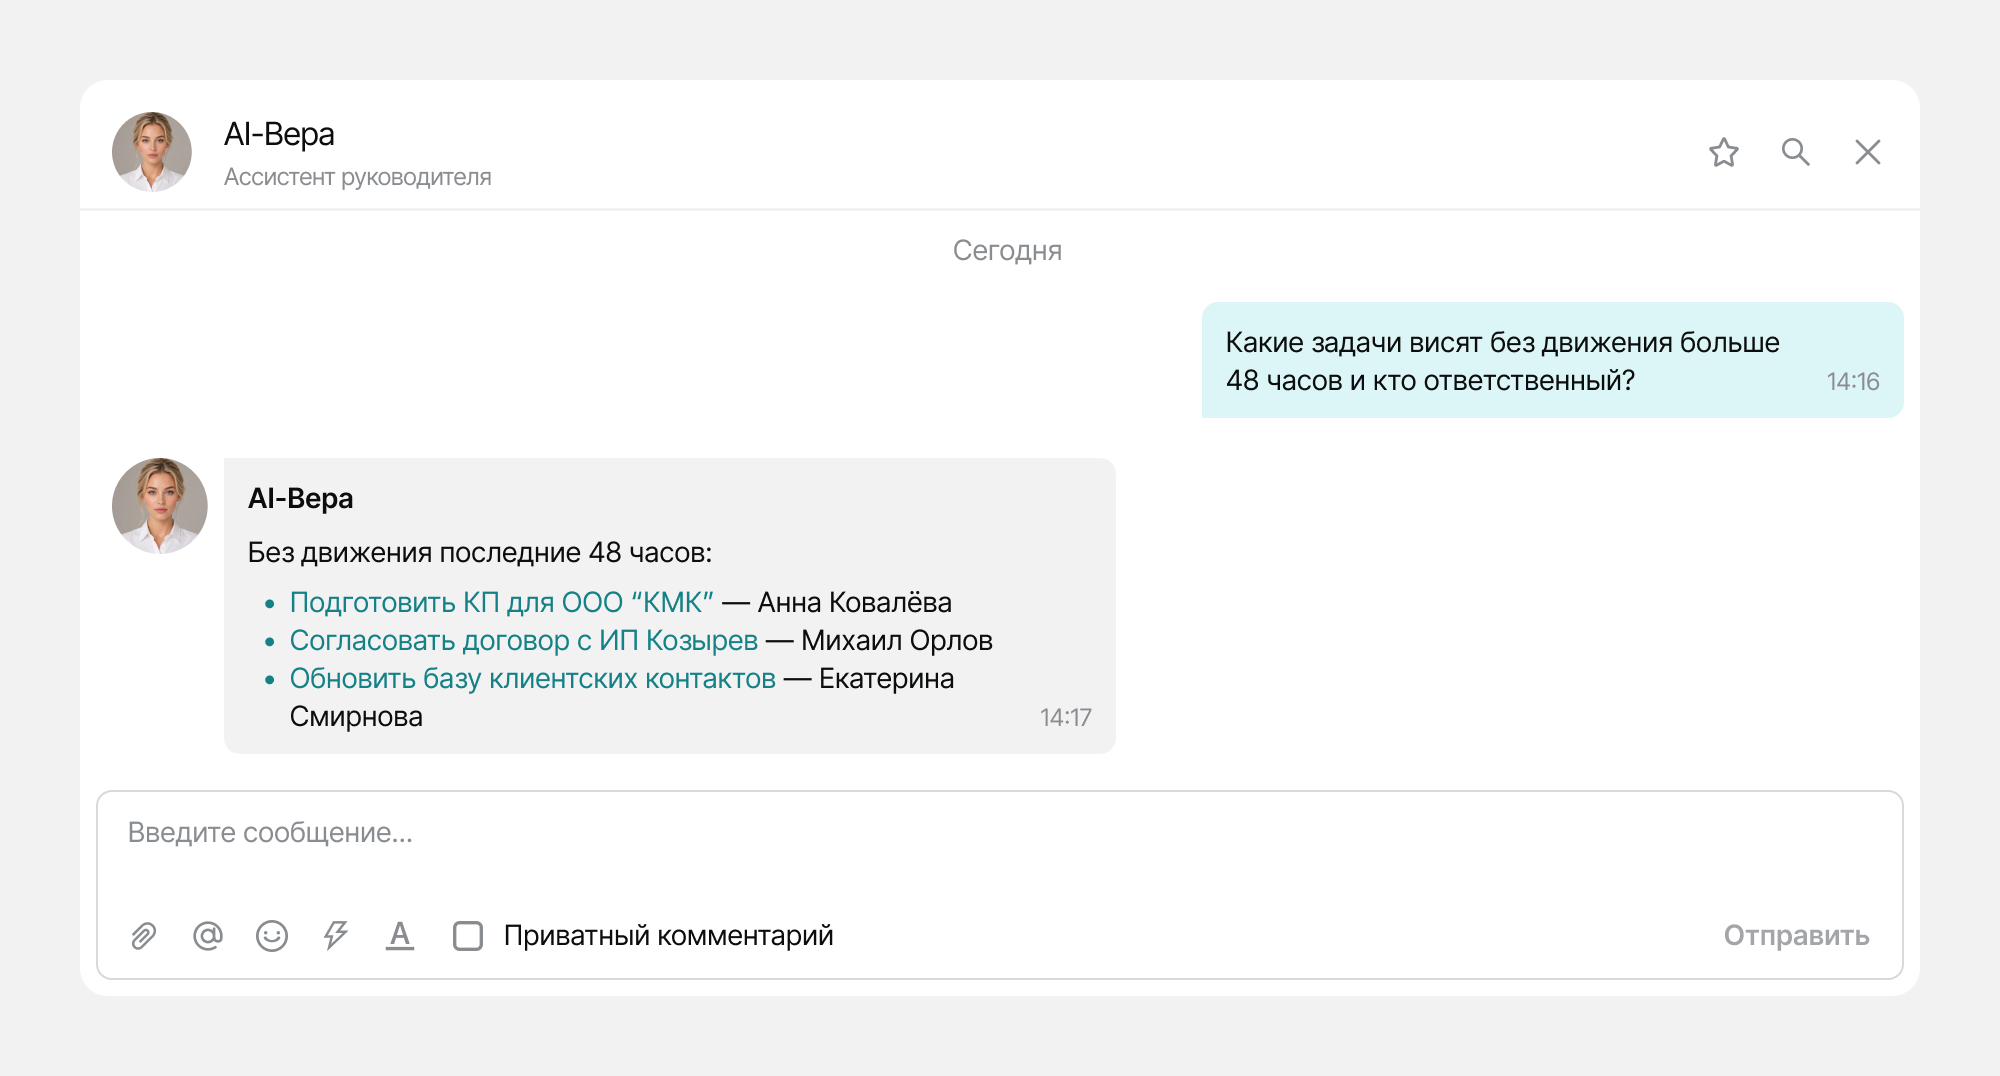Image resolution: width=2000 pixels, height=1076 pixels.
Task: Open text formatting underlined A icon
Action: coord(400,936)
